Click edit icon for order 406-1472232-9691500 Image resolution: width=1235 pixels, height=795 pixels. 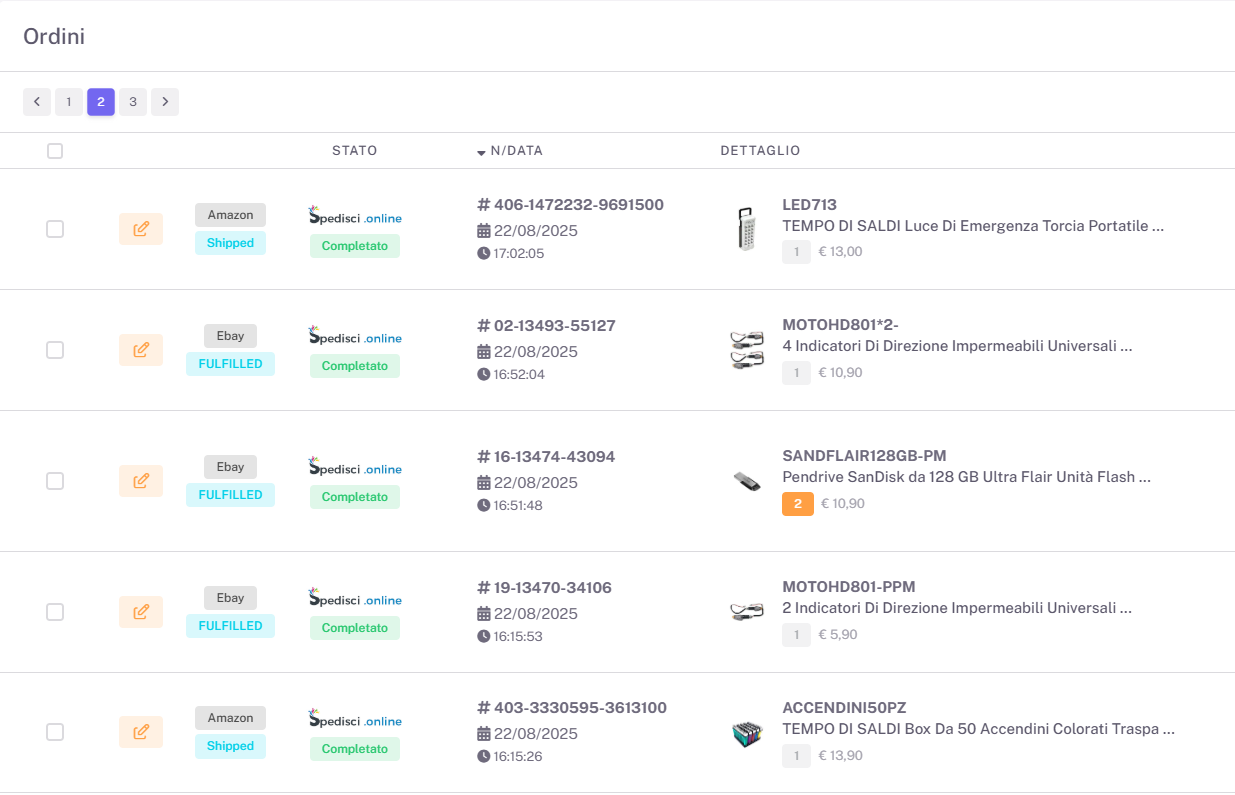141,229
